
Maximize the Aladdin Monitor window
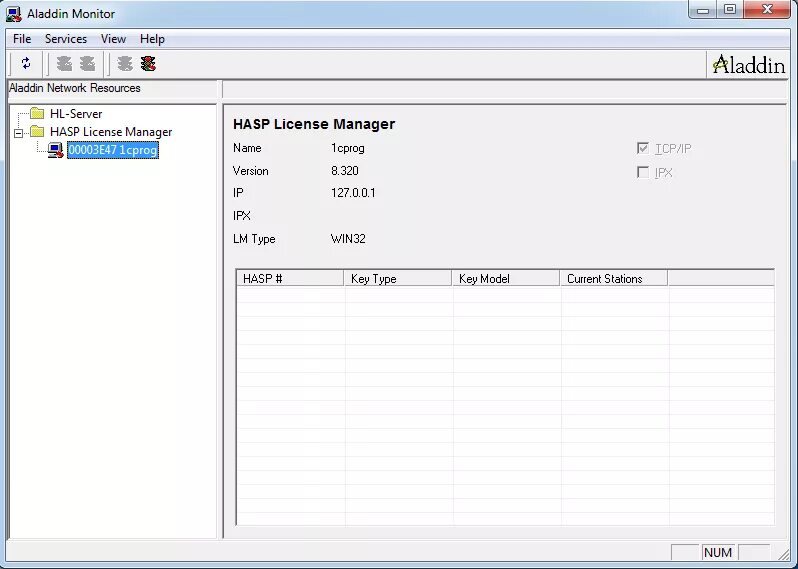click(x=730, y=10)
